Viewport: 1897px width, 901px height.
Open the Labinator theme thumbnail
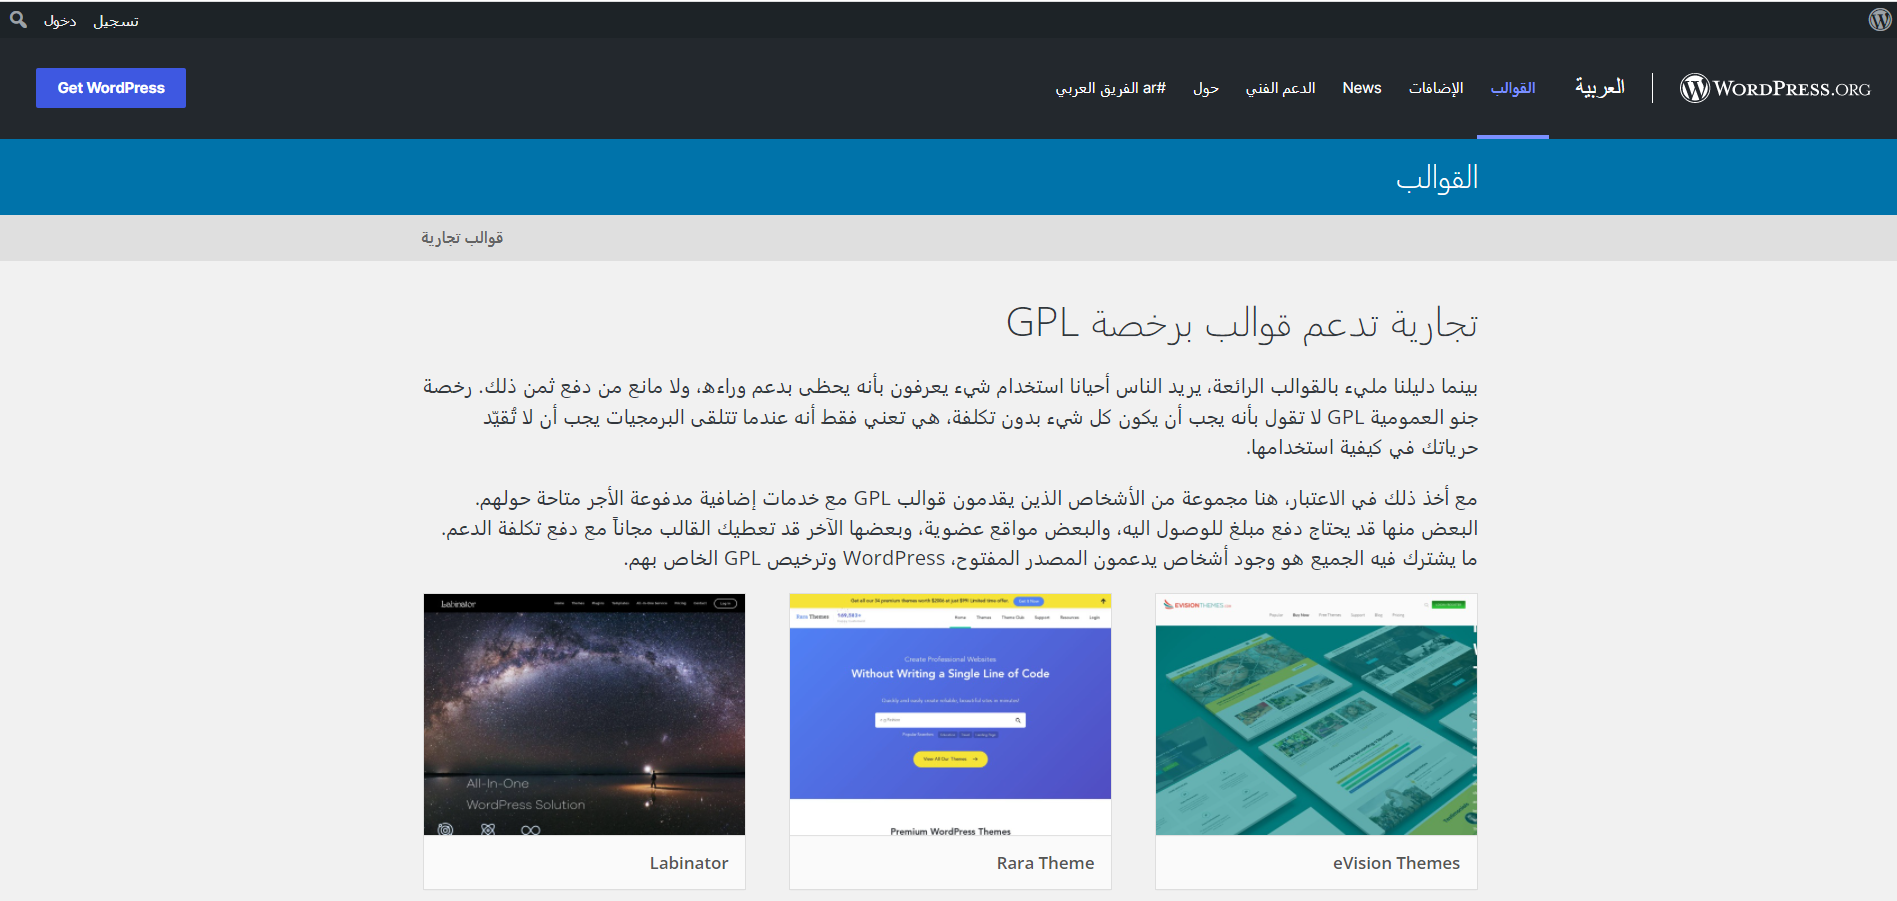[x=584, y=714]
